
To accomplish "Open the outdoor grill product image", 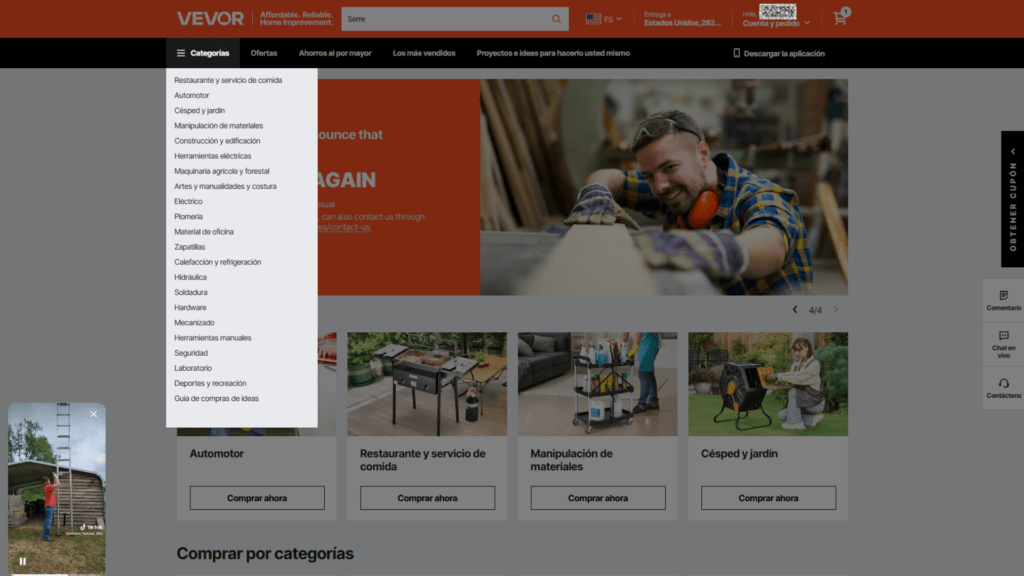I will 427,384.
